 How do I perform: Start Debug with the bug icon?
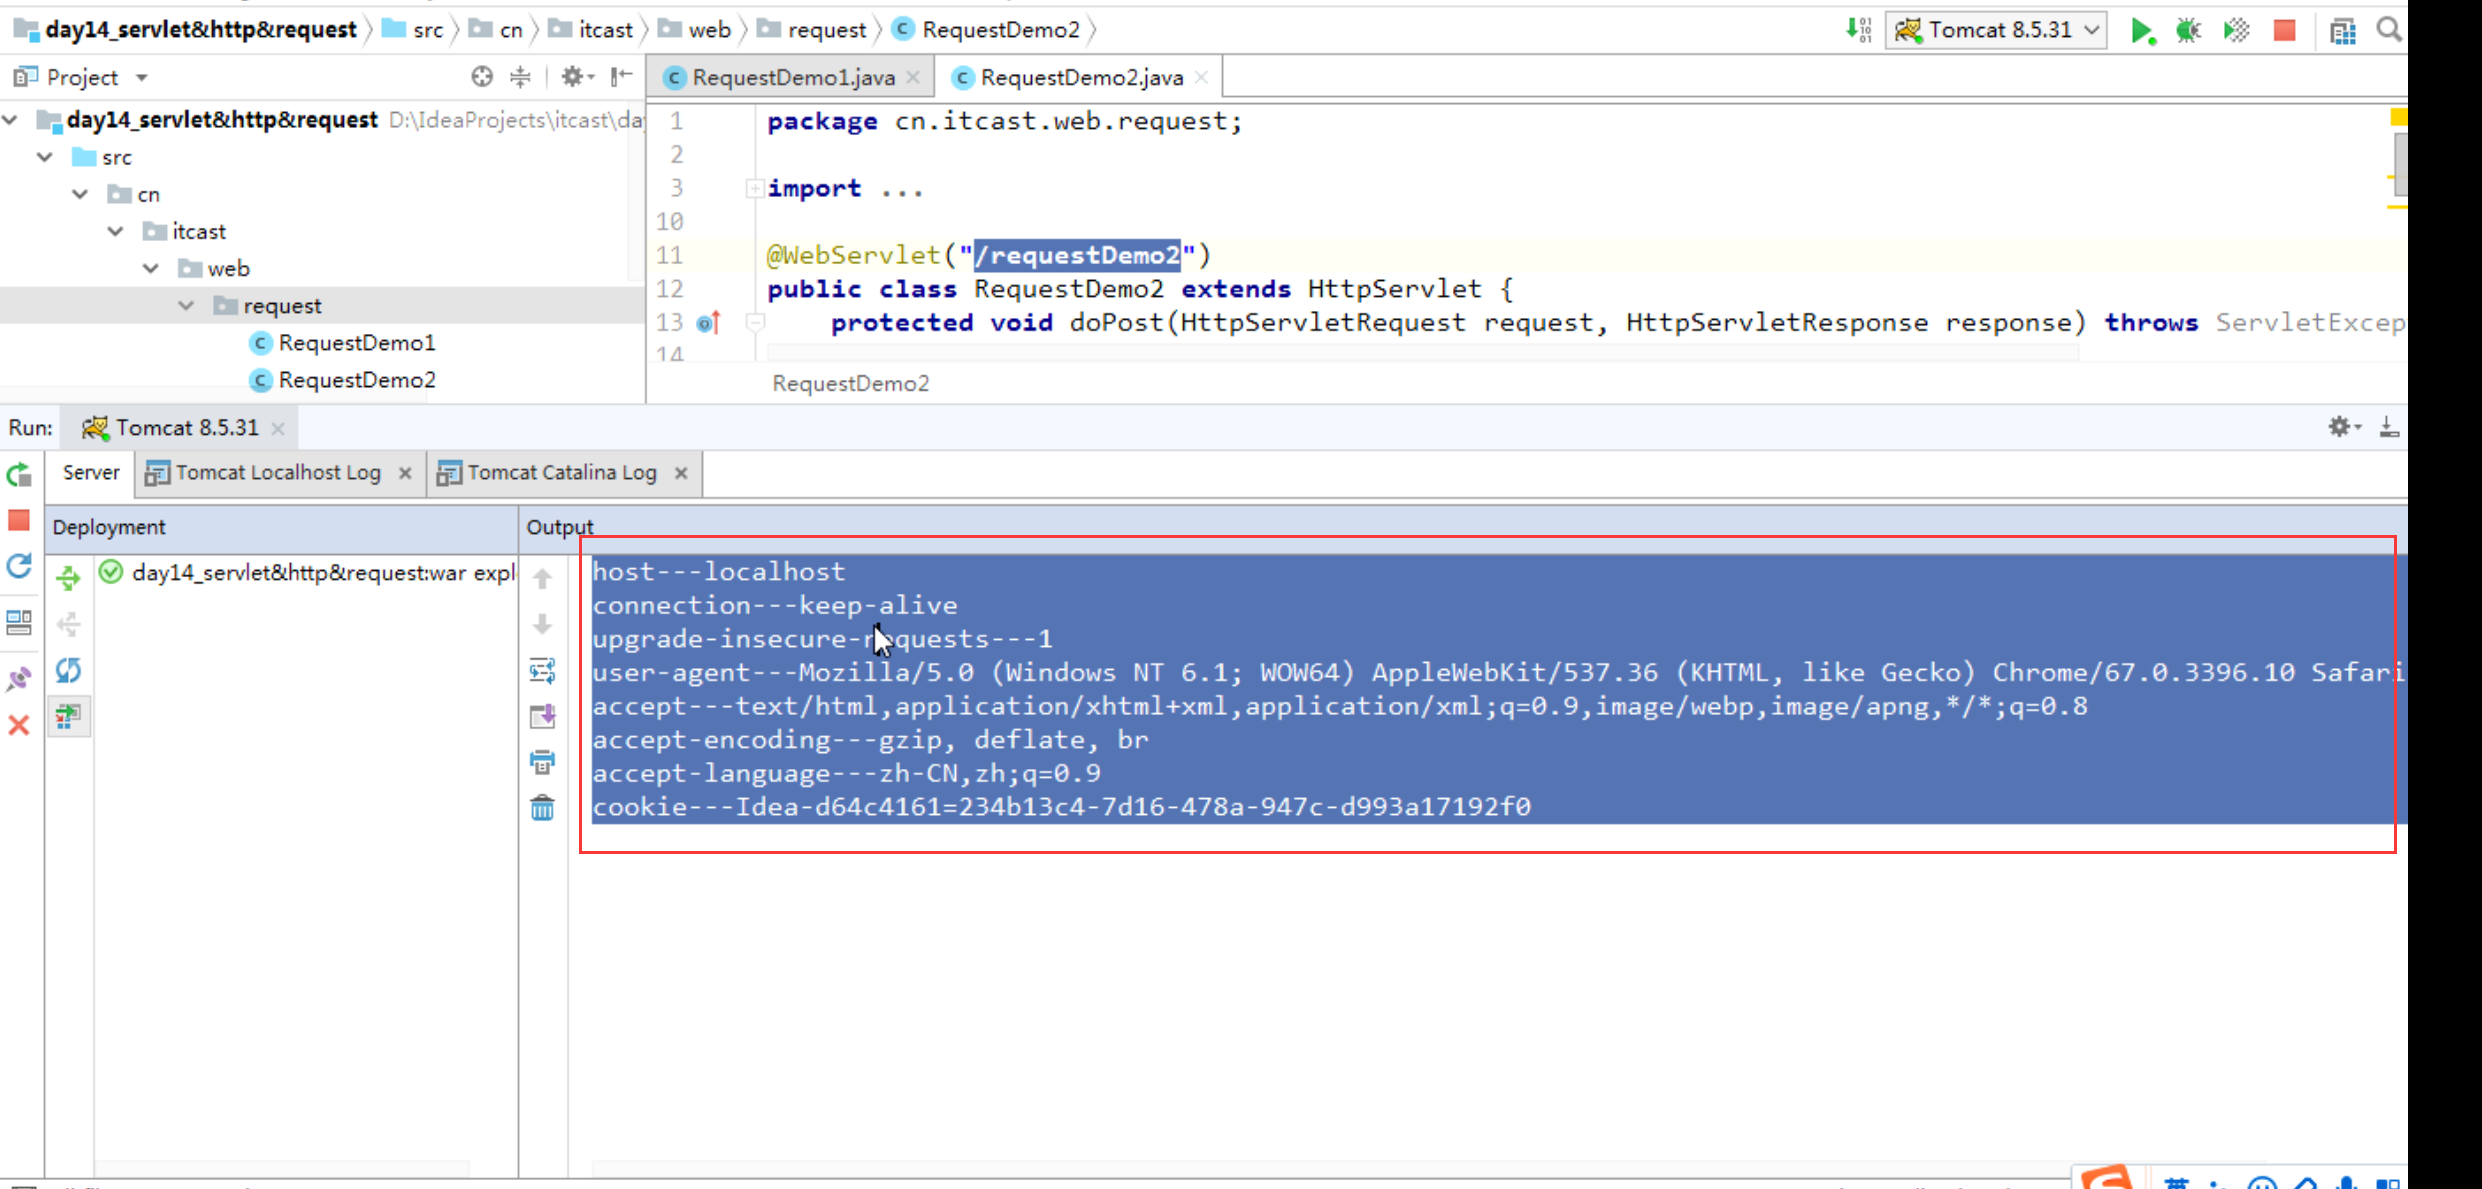pyautogui.click(x=2188, y=31)
